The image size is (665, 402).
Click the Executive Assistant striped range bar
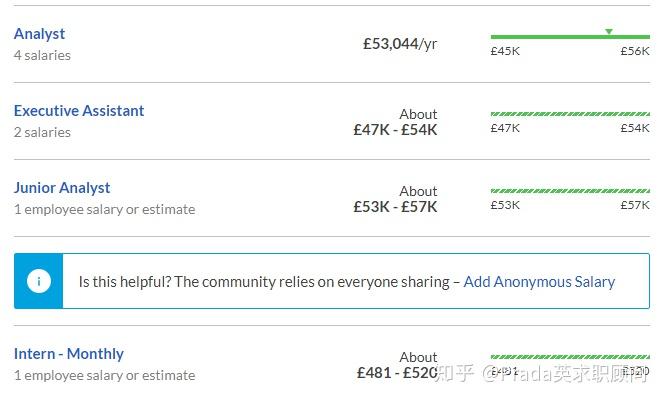(x=570, y=114)
